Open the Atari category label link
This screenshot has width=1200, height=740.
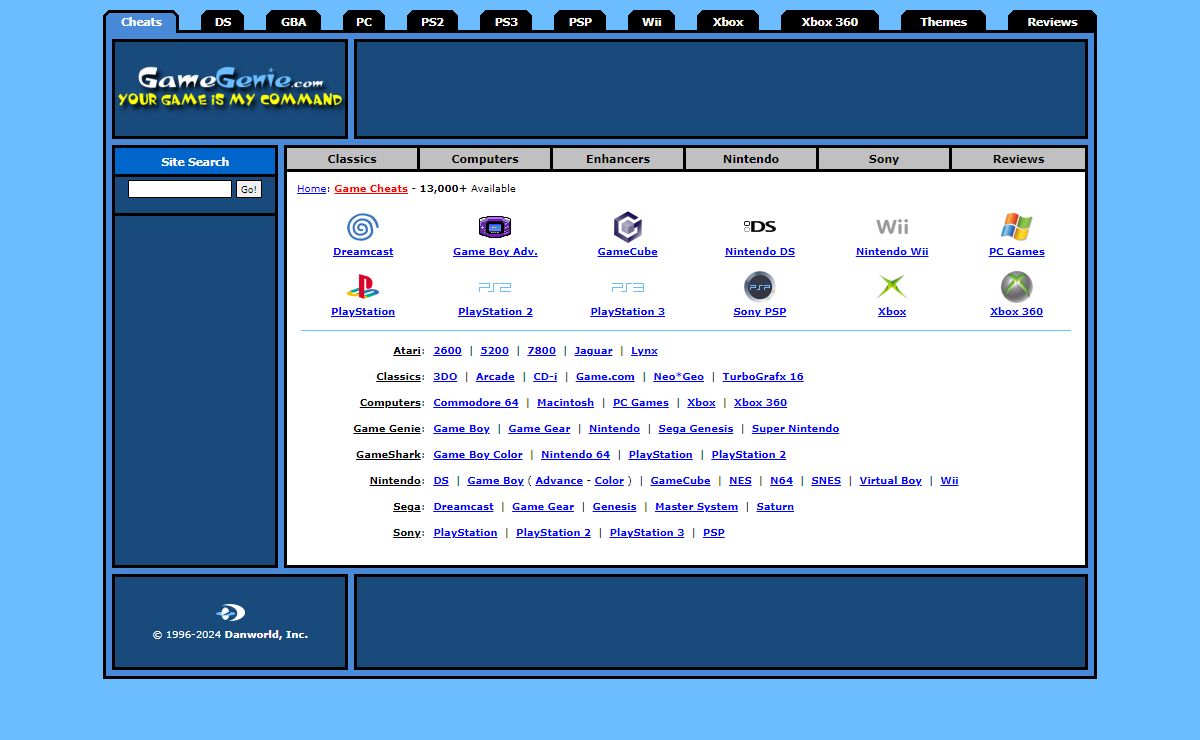[x=407, y=351]
